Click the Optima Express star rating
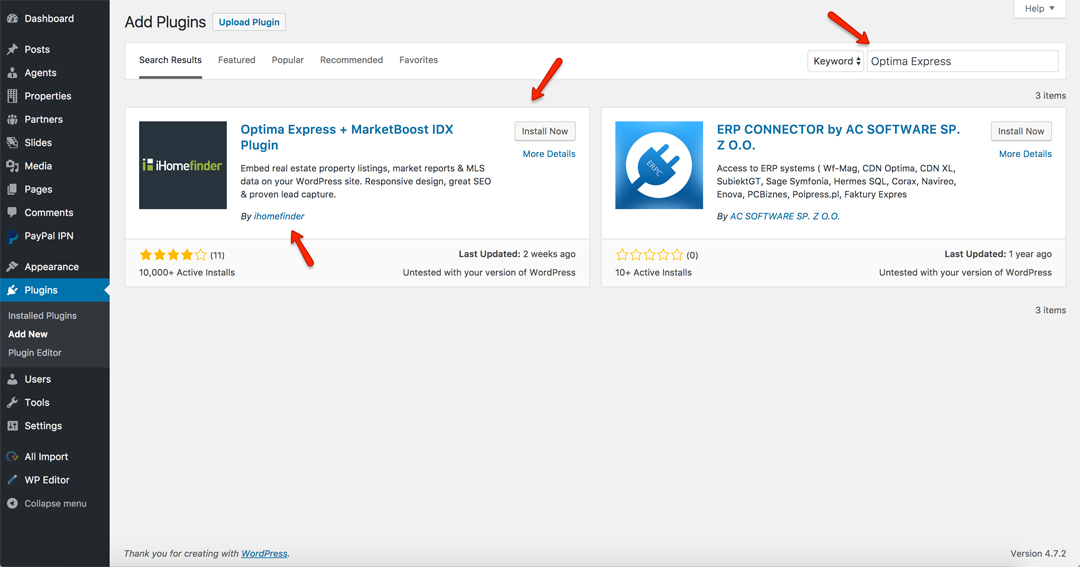The image size is (1080, 567). pos(173,255)
